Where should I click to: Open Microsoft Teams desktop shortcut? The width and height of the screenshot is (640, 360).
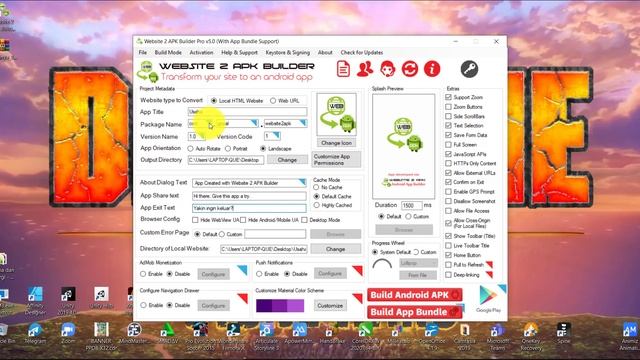[498, 337]
